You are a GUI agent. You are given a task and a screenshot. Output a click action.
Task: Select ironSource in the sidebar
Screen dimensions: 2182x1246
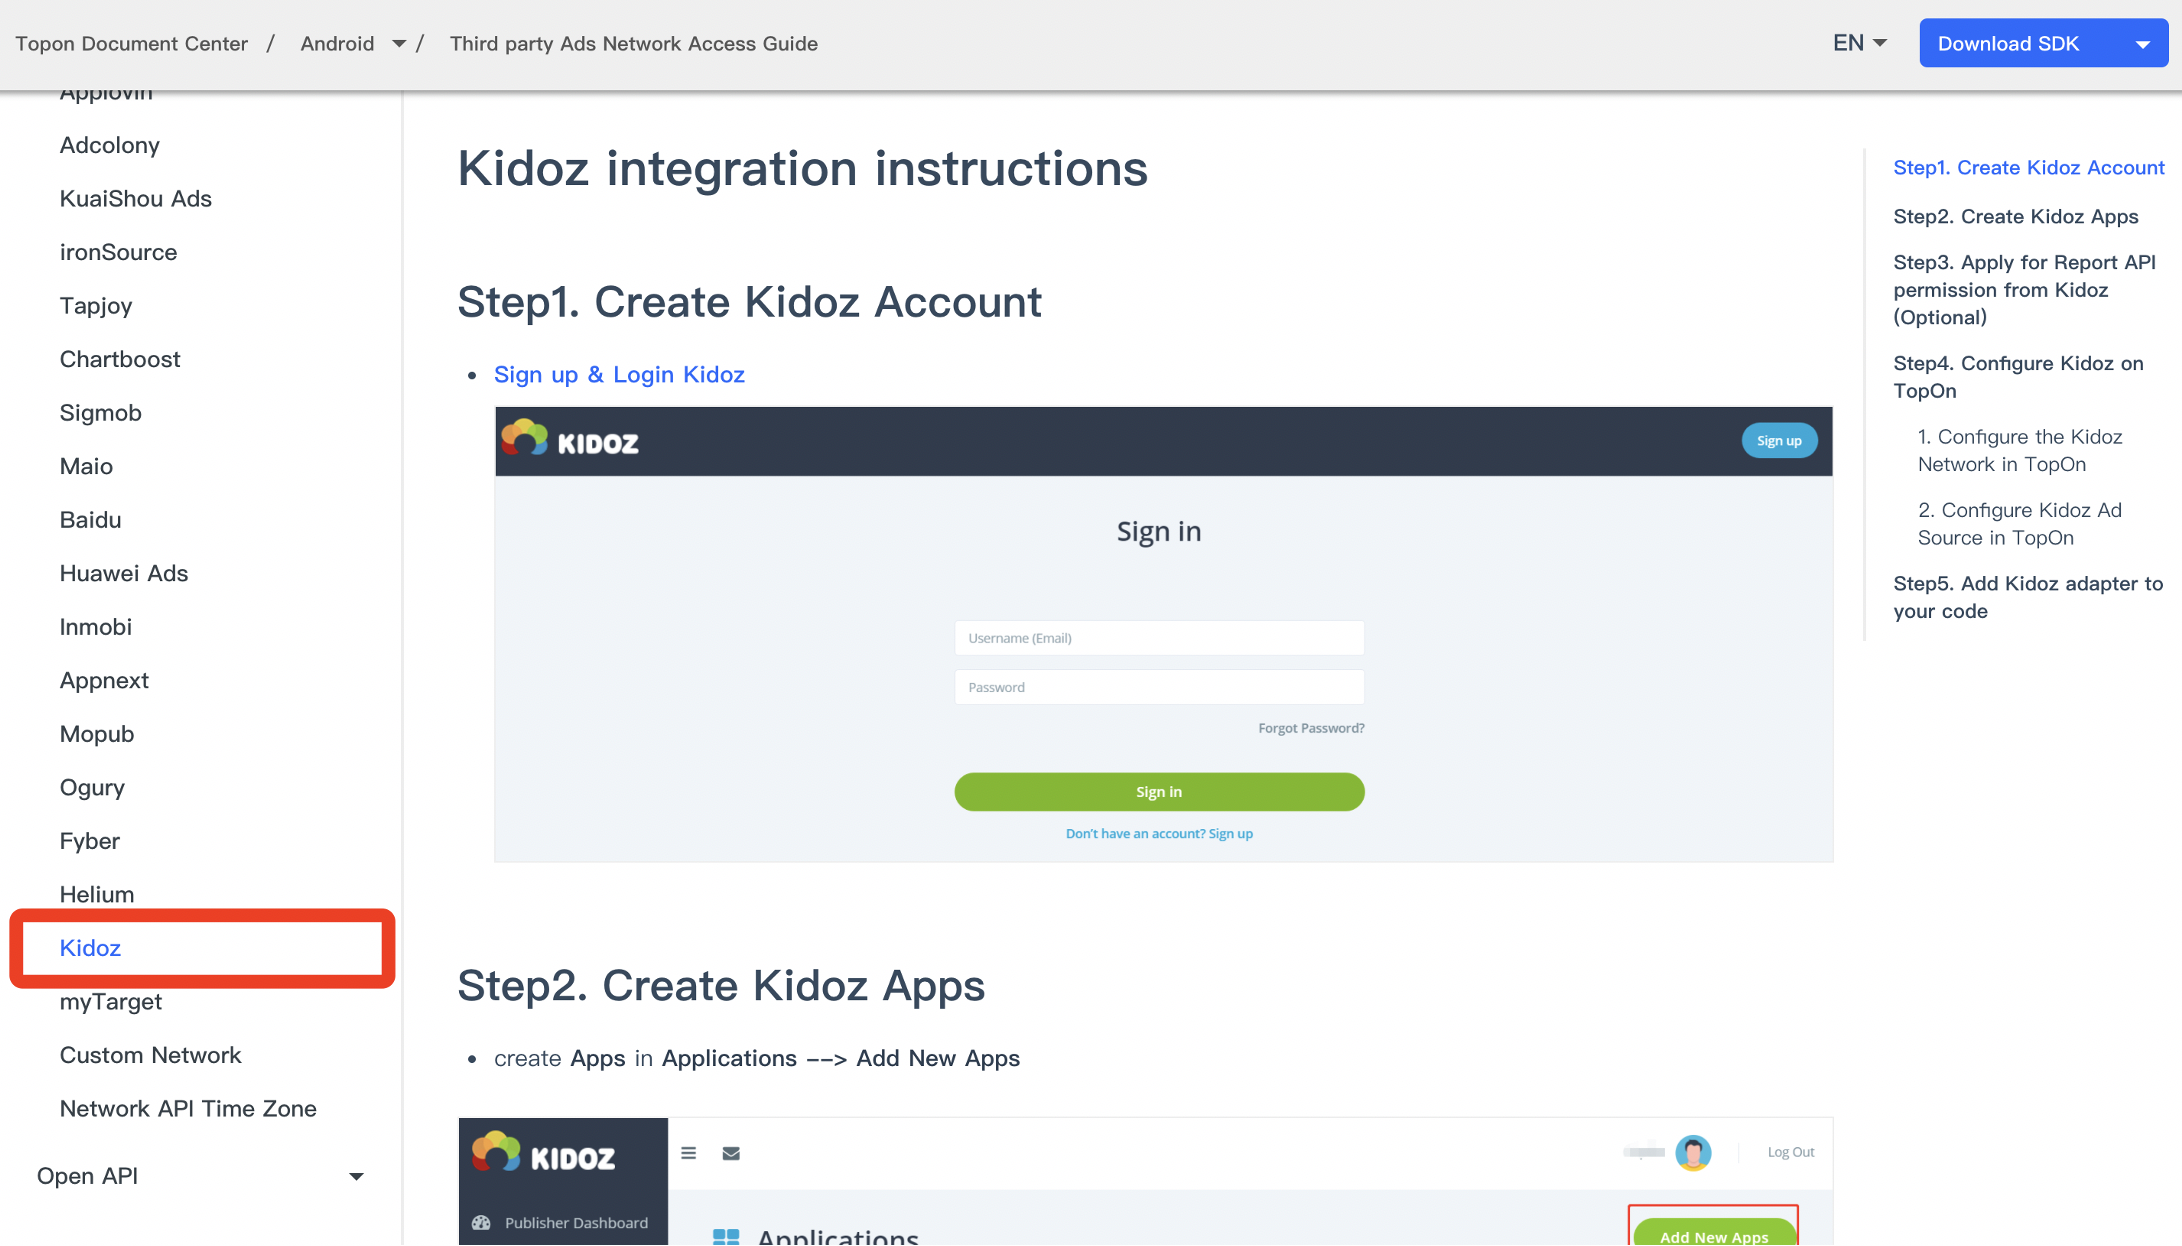(x=118, y=252)
